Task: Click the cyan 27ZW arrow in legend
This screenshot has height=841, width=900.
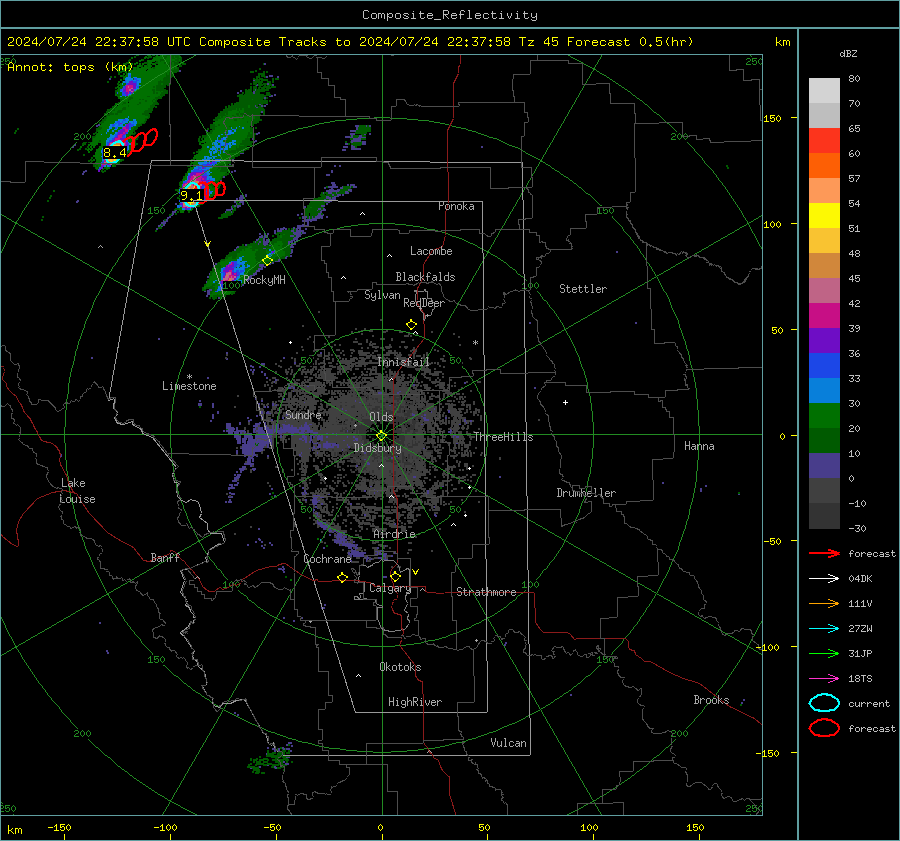Action: tap(824, 629)
